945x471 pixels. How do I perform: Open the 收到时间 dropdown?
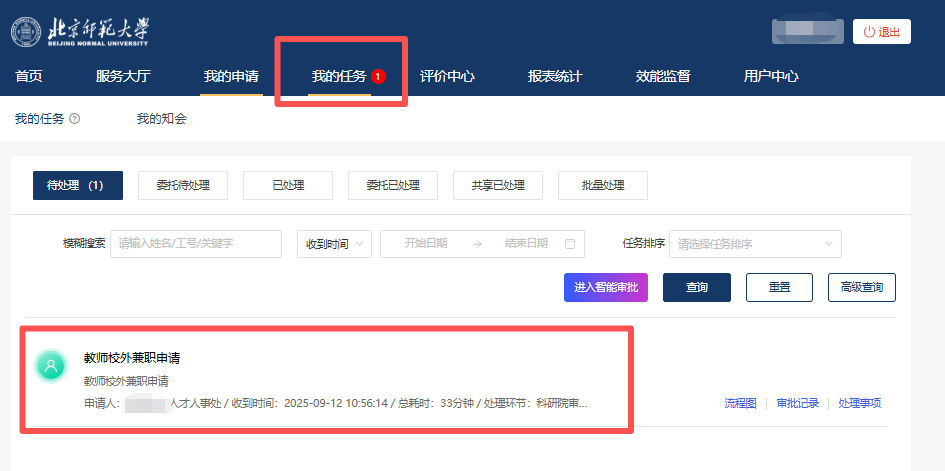click(334, 244)
